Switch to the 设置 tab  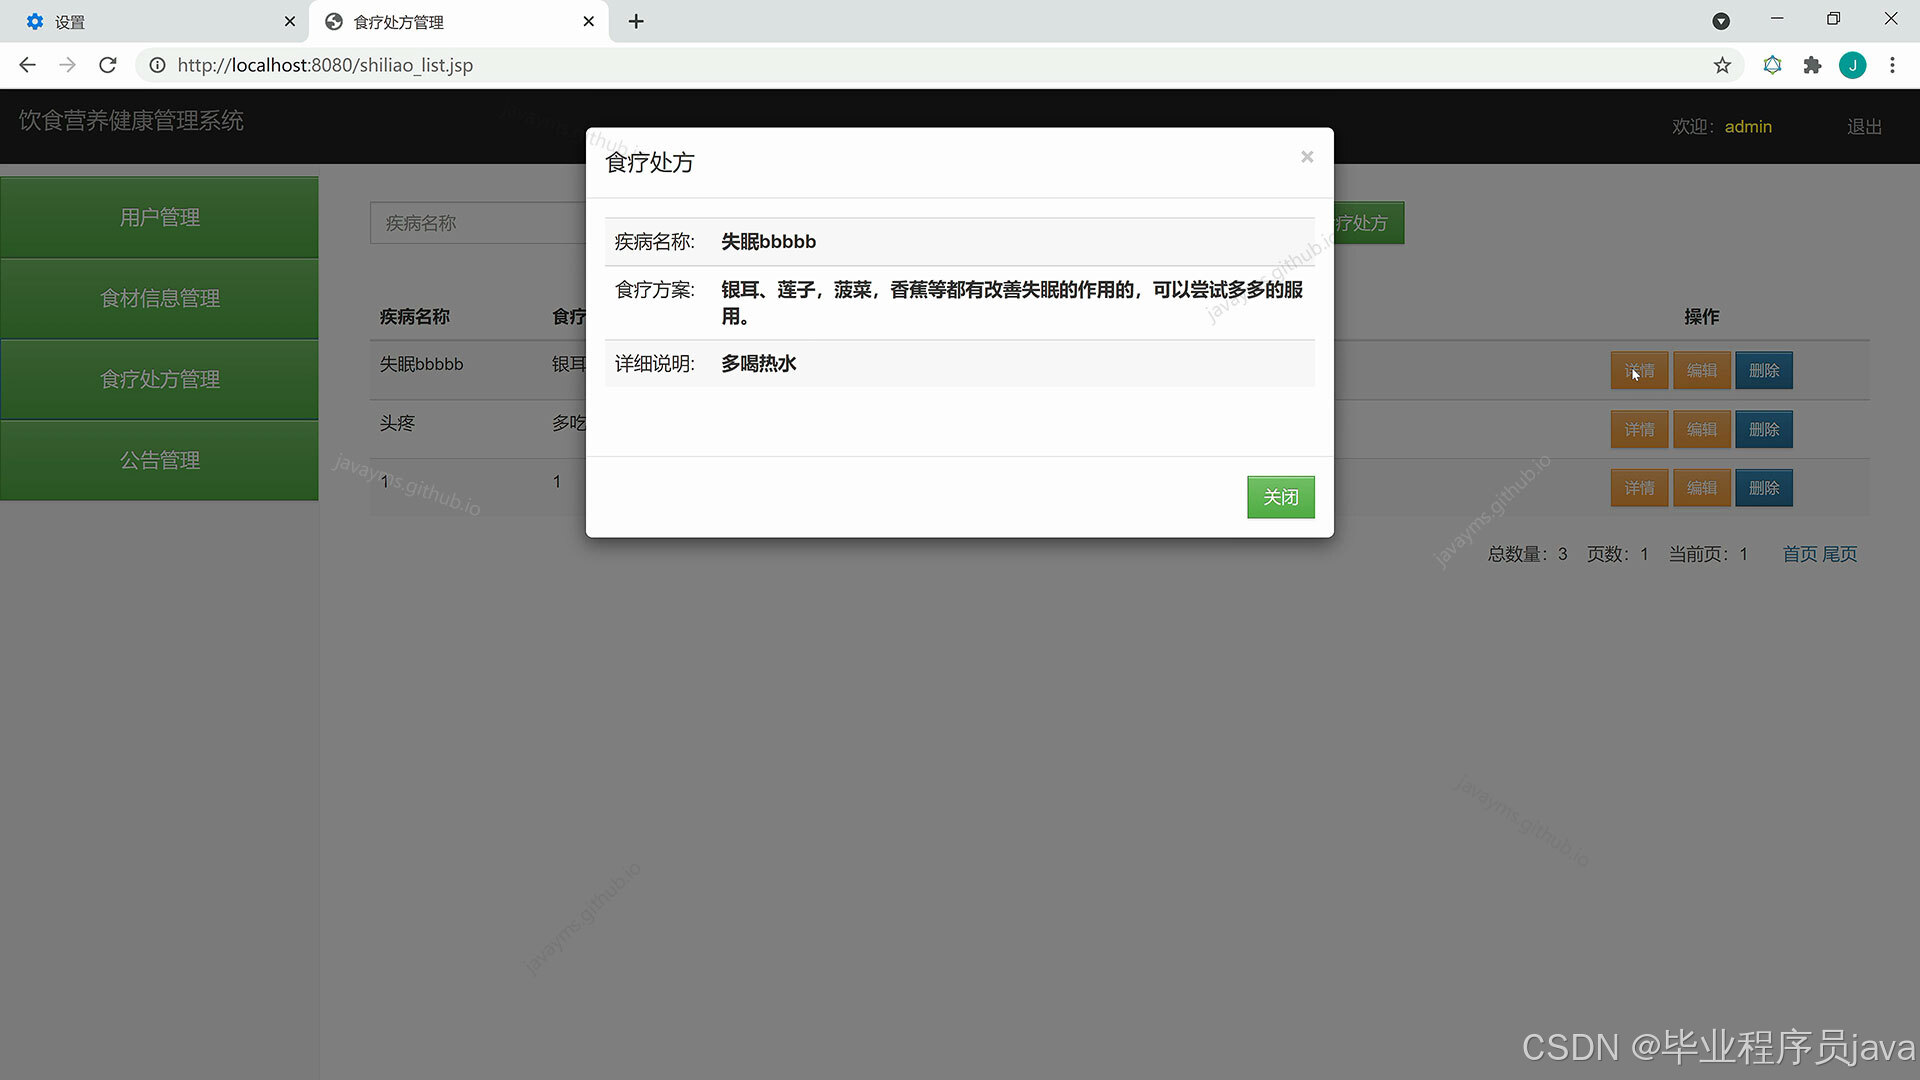pyautogui.click(x=155, y=21)
